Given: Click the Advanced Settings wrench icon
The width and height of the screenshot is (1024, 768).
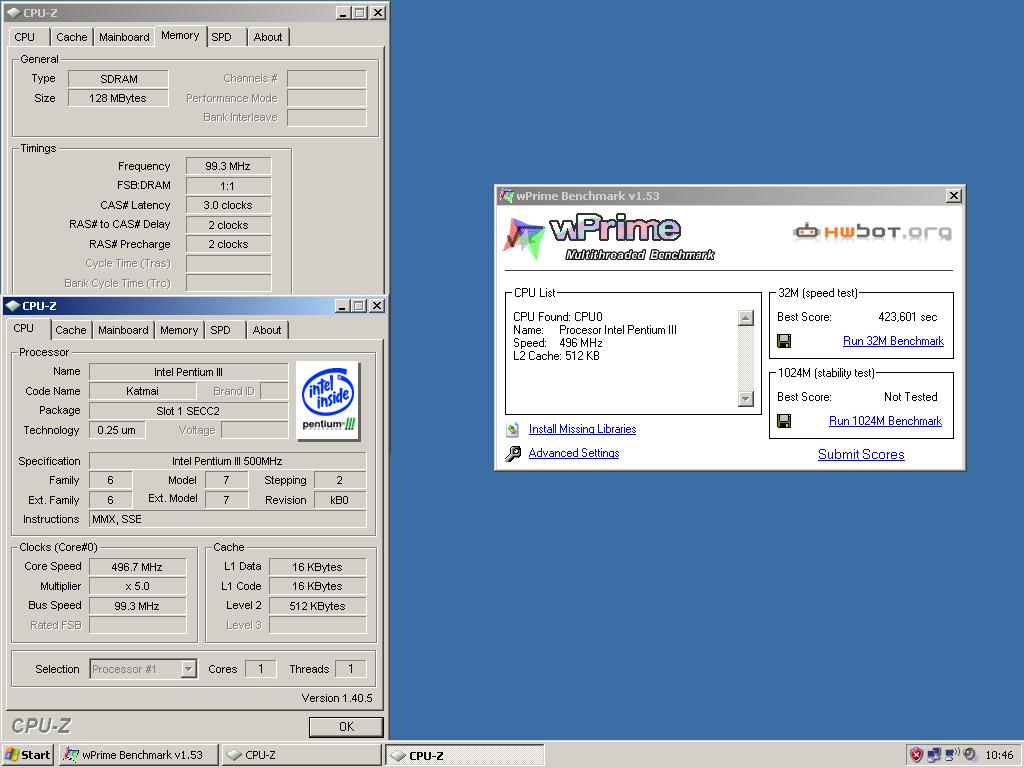Looking at the screenshot, I should [513, 453].
